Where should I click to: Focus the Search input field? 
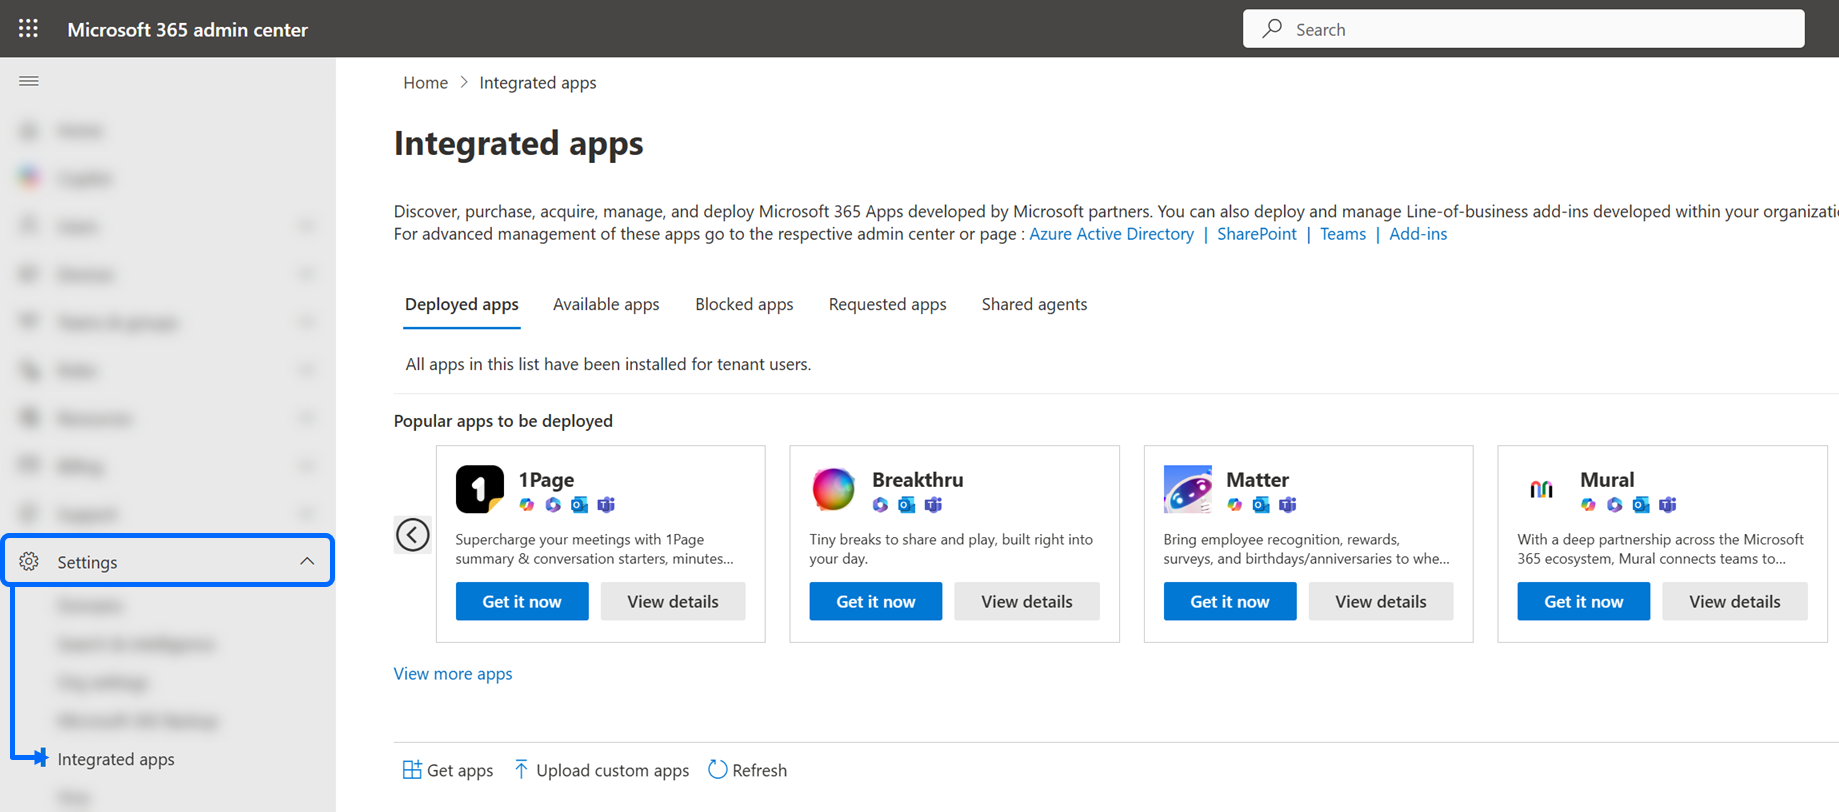[1523, 29]
